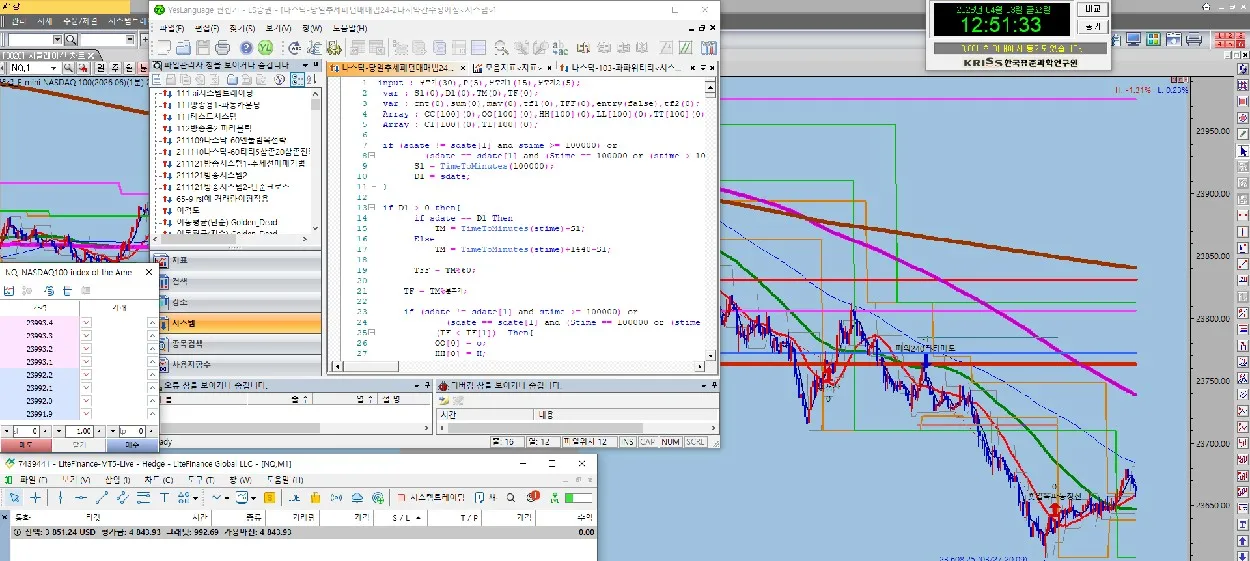Select the trendline tool in MT5 toolbar
This screenshot has width=1250, height=561.
pyautogui.click(x=101, y=498)
